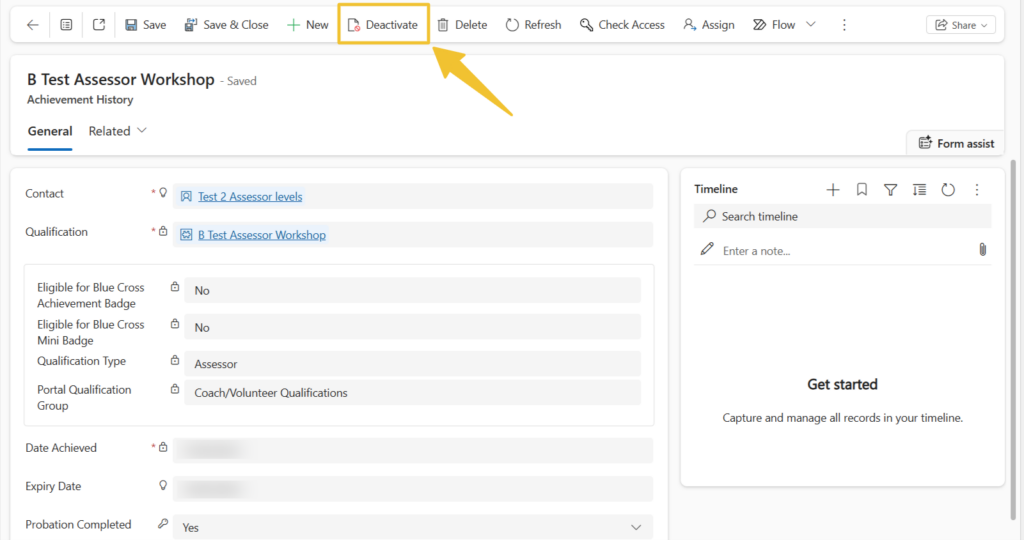The height and width of the screenshot is (540, 1024).
Task: Open record set list icon
Action: click(x=66, y=25)
